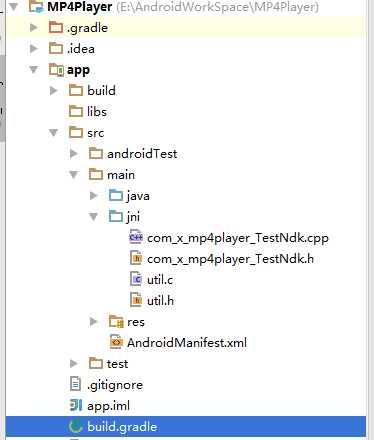Expand the androidTest folder arrow
Viewport: 374px width, 440px height.
click(x=74, y=154)
